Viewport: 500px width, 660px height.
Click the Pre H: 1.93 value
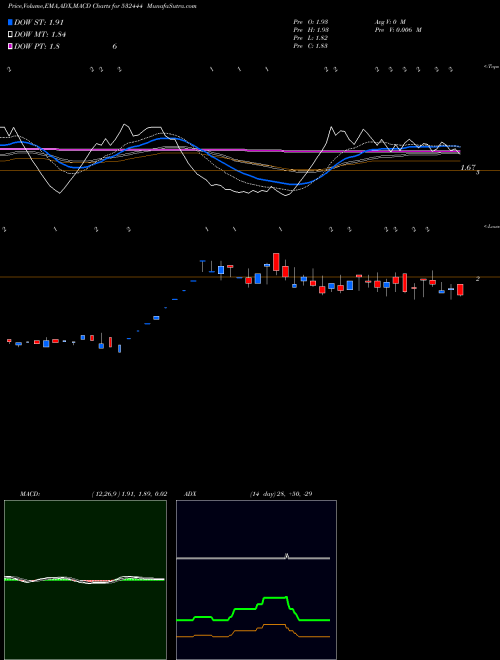[311, 30]
